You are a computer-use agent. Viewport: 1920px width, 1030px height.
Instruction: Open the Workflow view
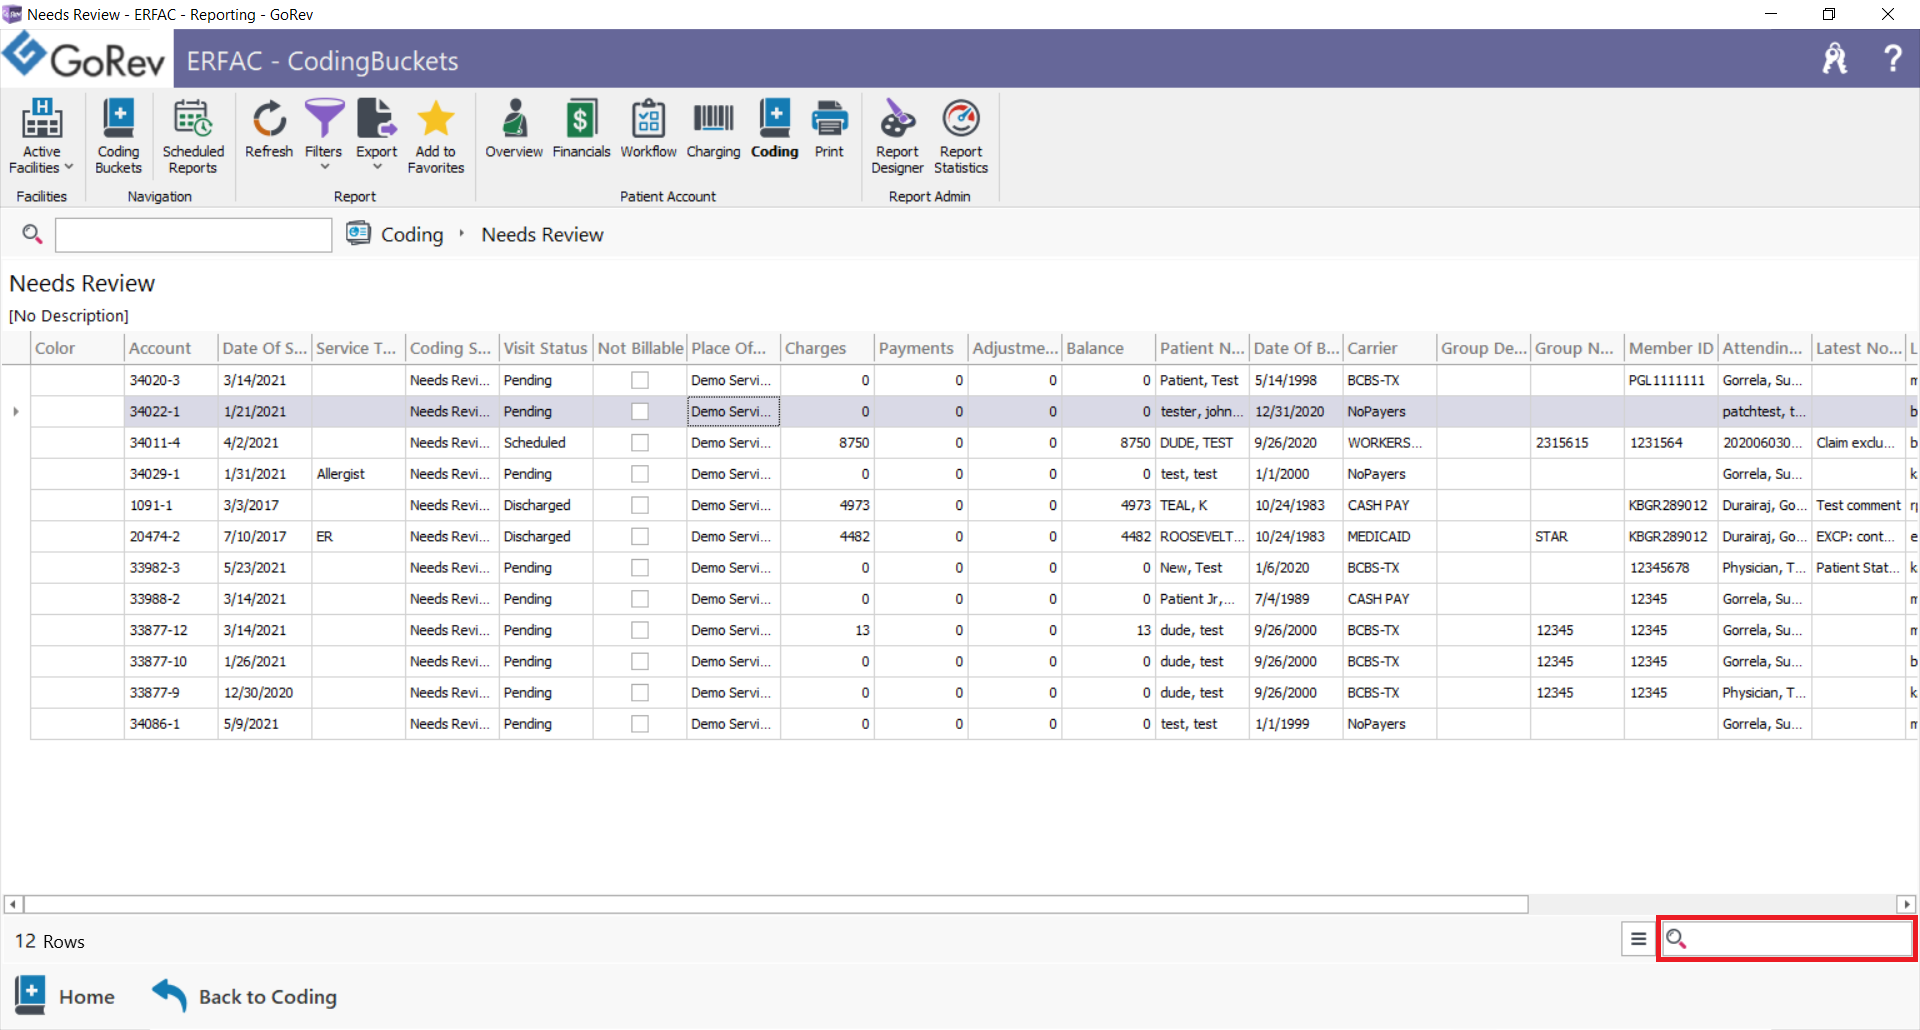(x=648, y=129)
